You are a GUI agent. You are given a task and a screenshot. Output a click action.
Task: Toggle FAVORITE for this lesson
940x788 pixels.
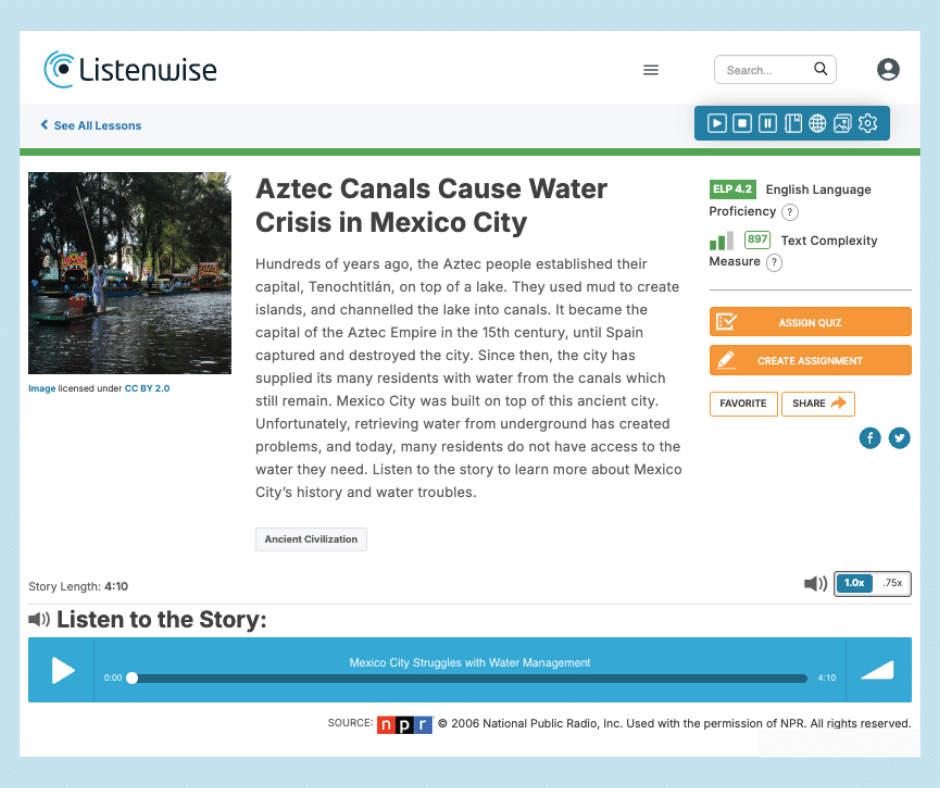point(743,403)
